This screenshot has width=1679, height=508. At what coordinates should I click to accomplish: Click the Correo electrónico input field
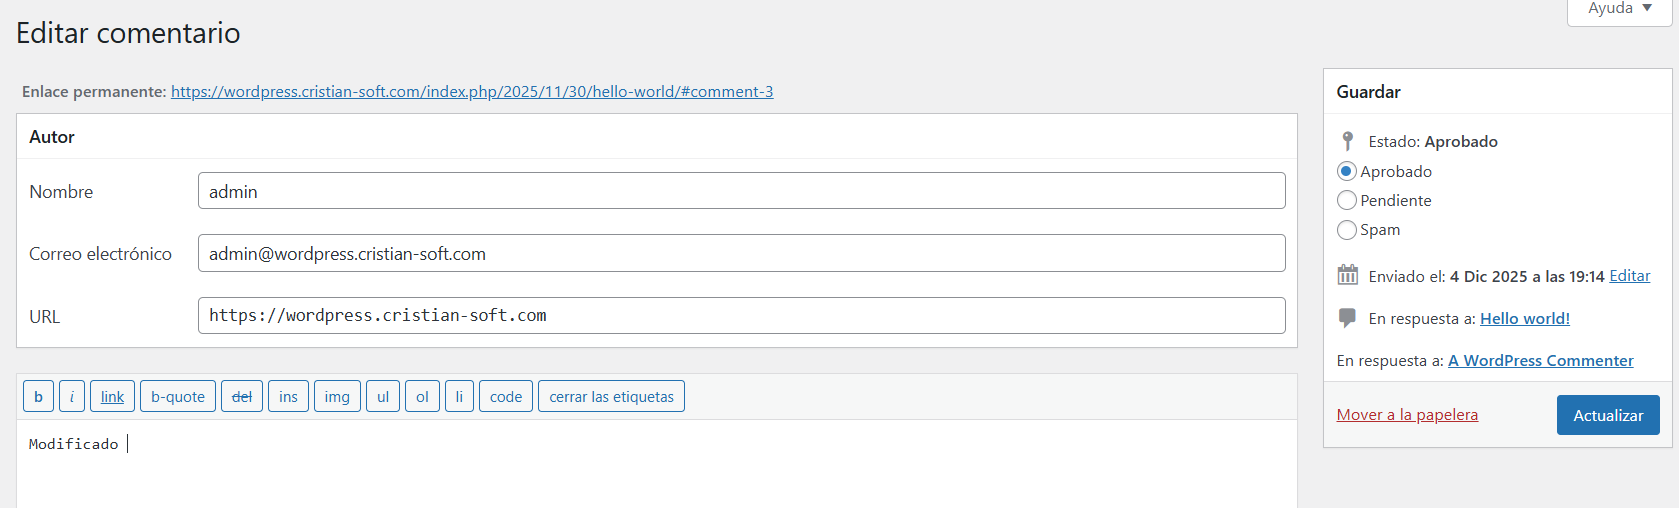pos(741,253)
